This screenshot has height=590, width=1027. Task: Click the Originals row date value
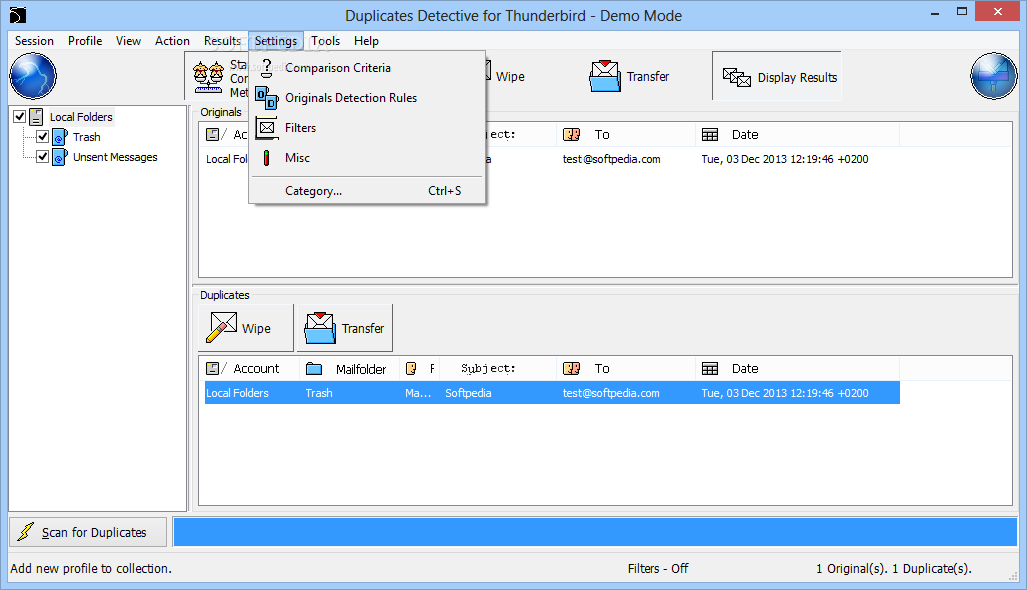click(x=785, y=159)
